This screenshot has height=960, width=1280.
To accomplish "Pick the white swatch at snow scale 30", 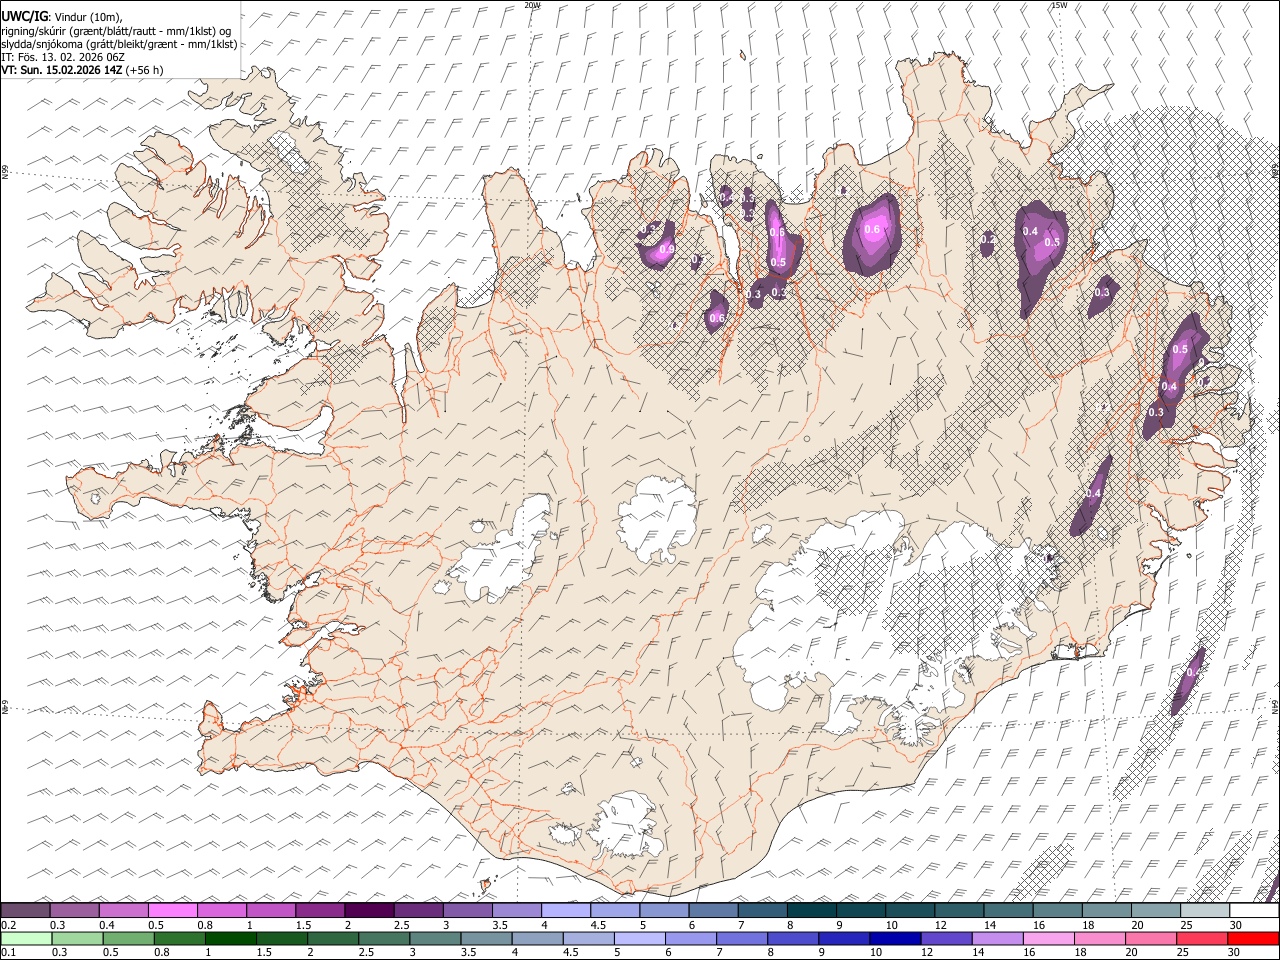I will (x=1255, y=910).
